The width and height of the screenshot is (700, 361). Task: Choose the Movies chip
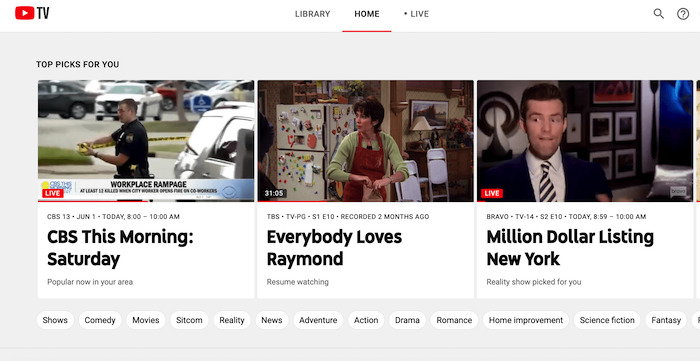[146, 320]
